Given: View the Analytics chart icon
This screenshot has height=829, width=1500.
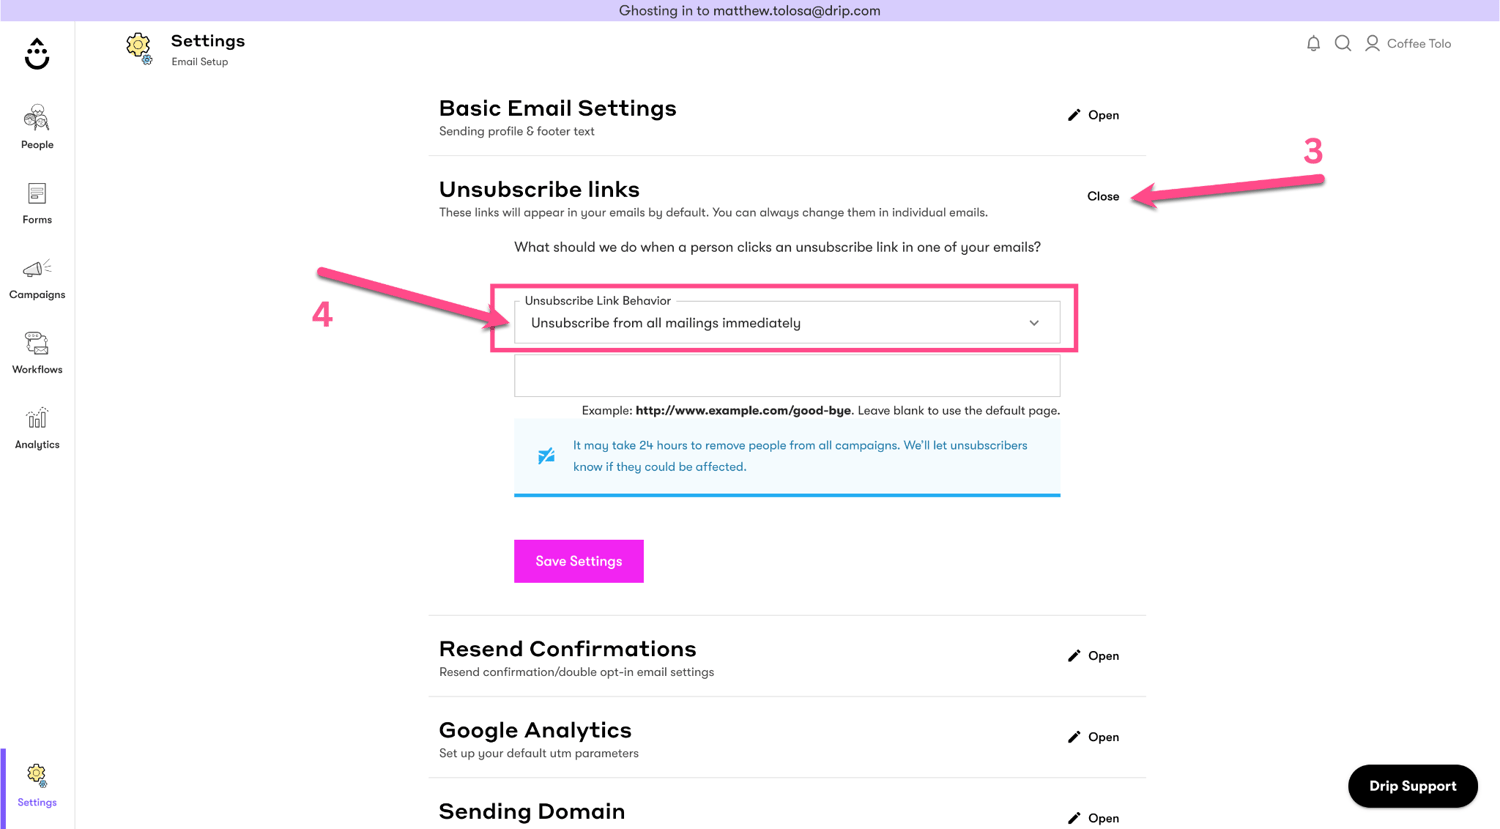Looking at the screenshot, I should (x=37, y=419).
